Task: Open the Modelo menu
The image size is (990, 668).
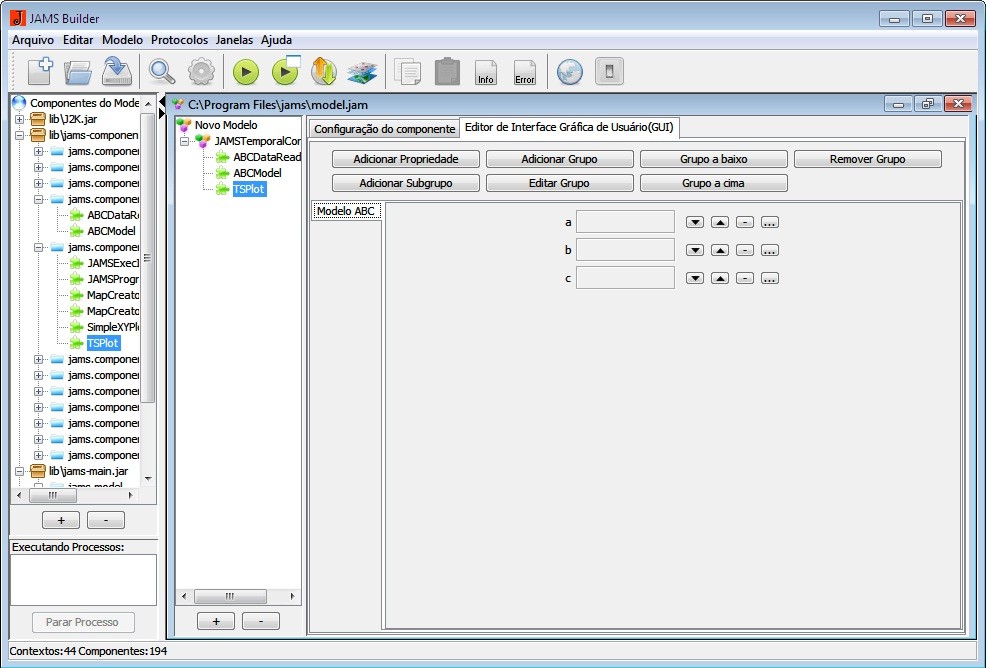Action: pyautogui.click(x=122, y=40)
